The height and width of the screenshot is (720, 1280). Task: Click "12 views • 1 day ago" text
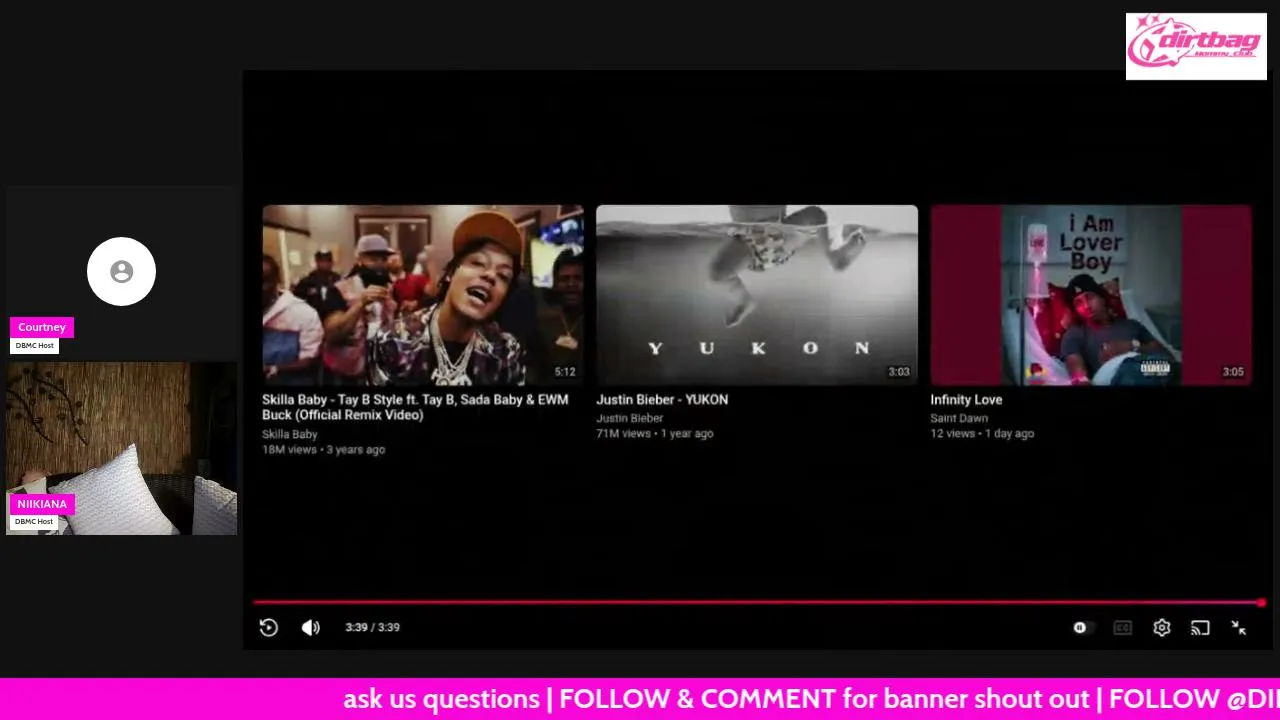pos(982,434)
